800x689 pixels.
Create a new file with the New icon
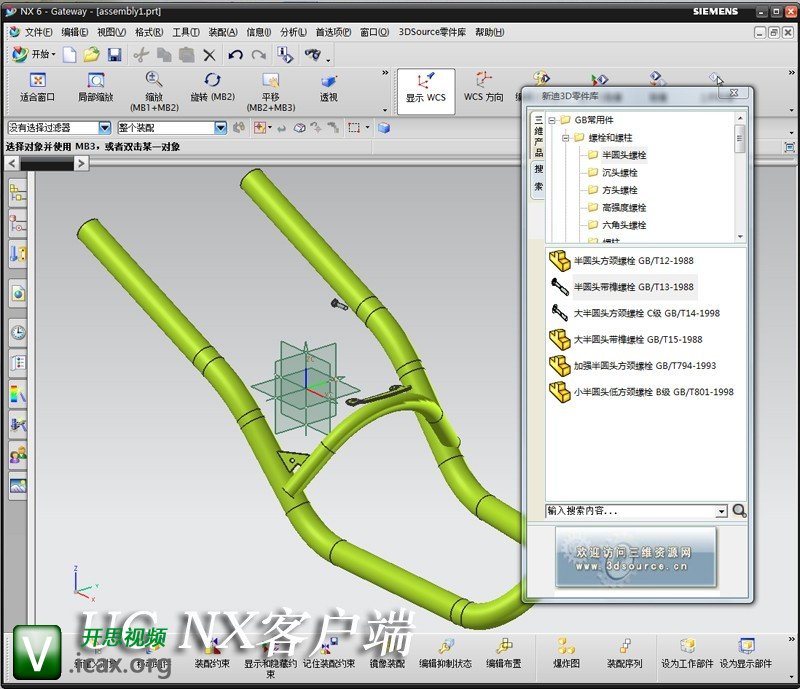[x=69, y=55]
